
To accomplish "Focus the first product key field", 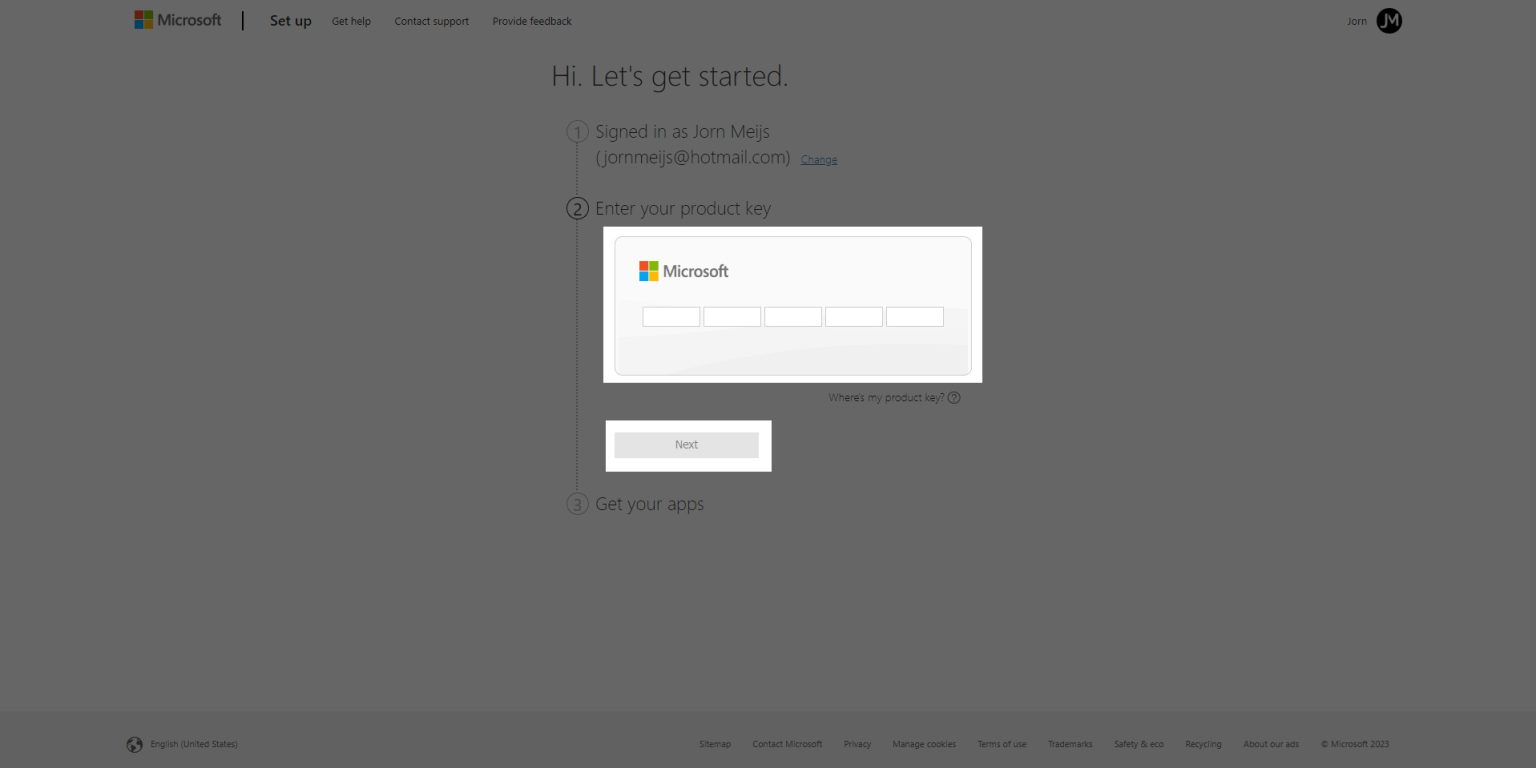I will click(671, 317).
